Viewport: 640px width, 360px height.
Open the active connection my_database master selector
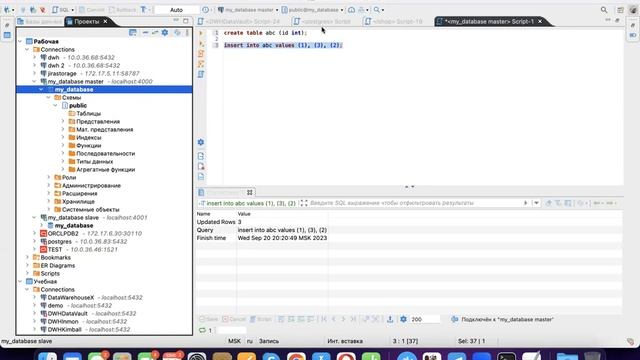[248, 9]
